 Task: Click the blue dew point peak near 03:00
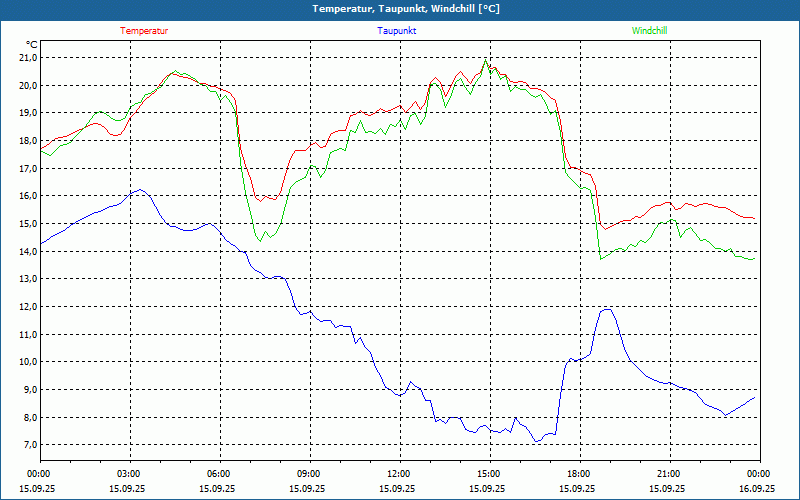coord(139,190)
